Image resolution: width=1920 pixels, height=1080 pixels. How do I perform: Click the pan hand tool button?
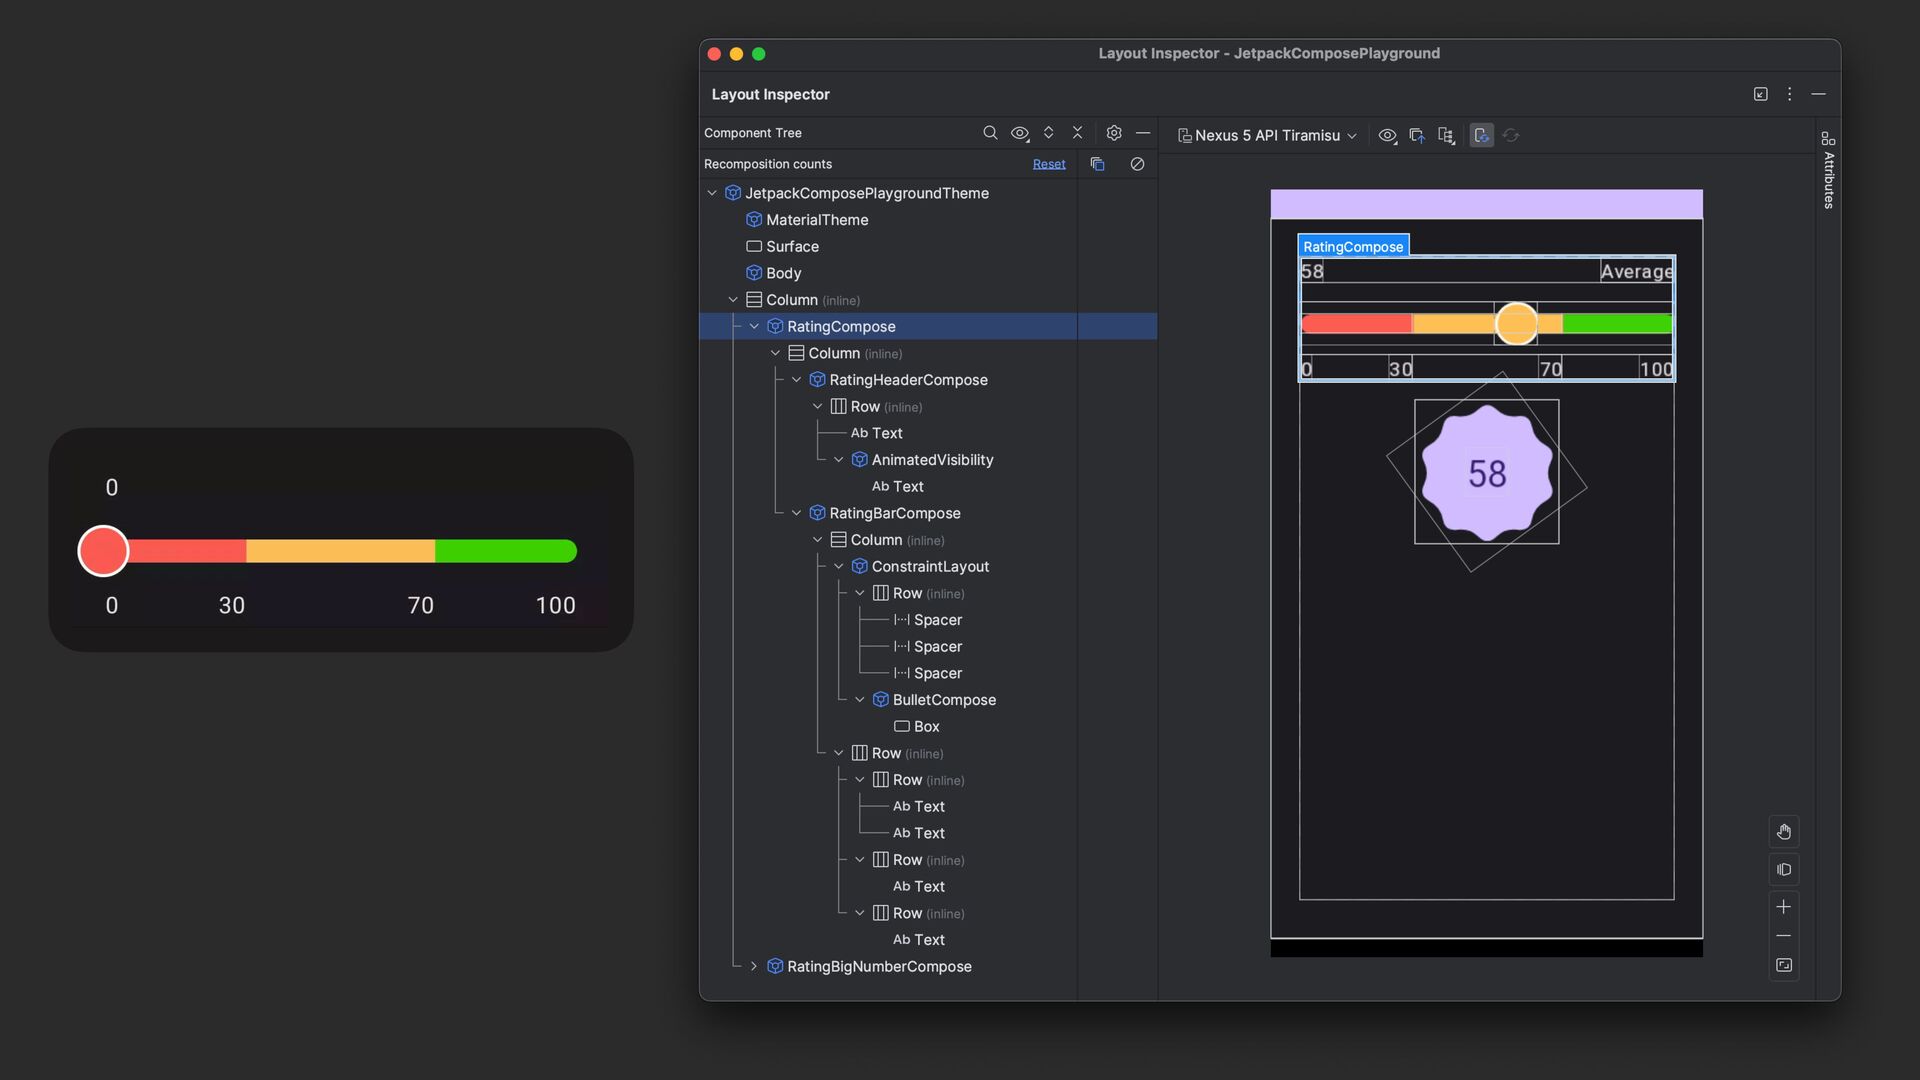(1784, 832)
